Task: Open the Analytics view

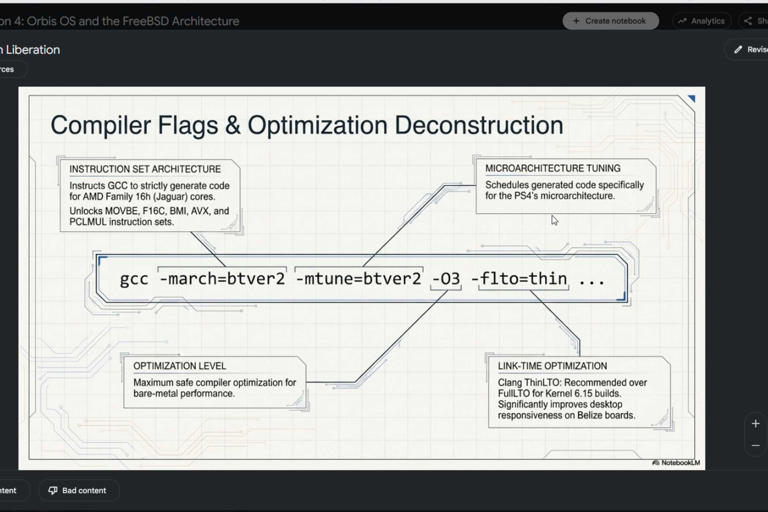Action: pyautogui.click(x=702, y=21)
